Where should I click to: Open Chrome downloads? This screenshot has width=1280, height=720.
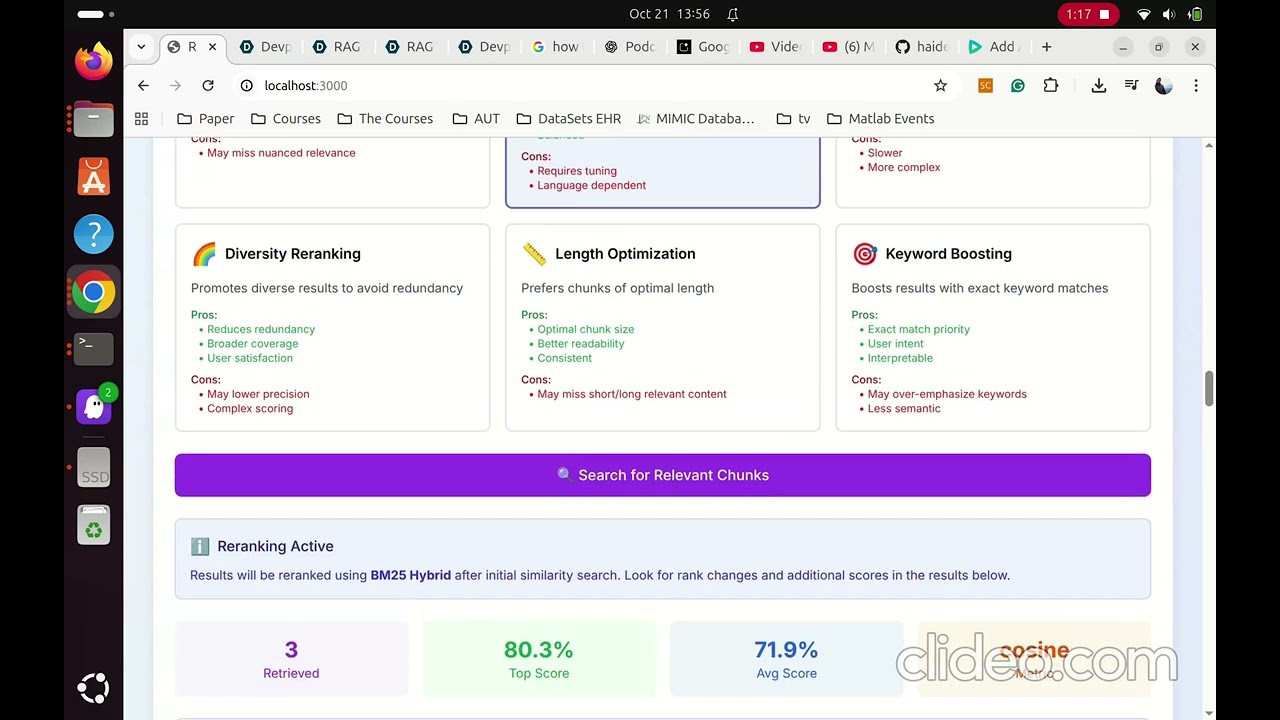click(1099, 86)
